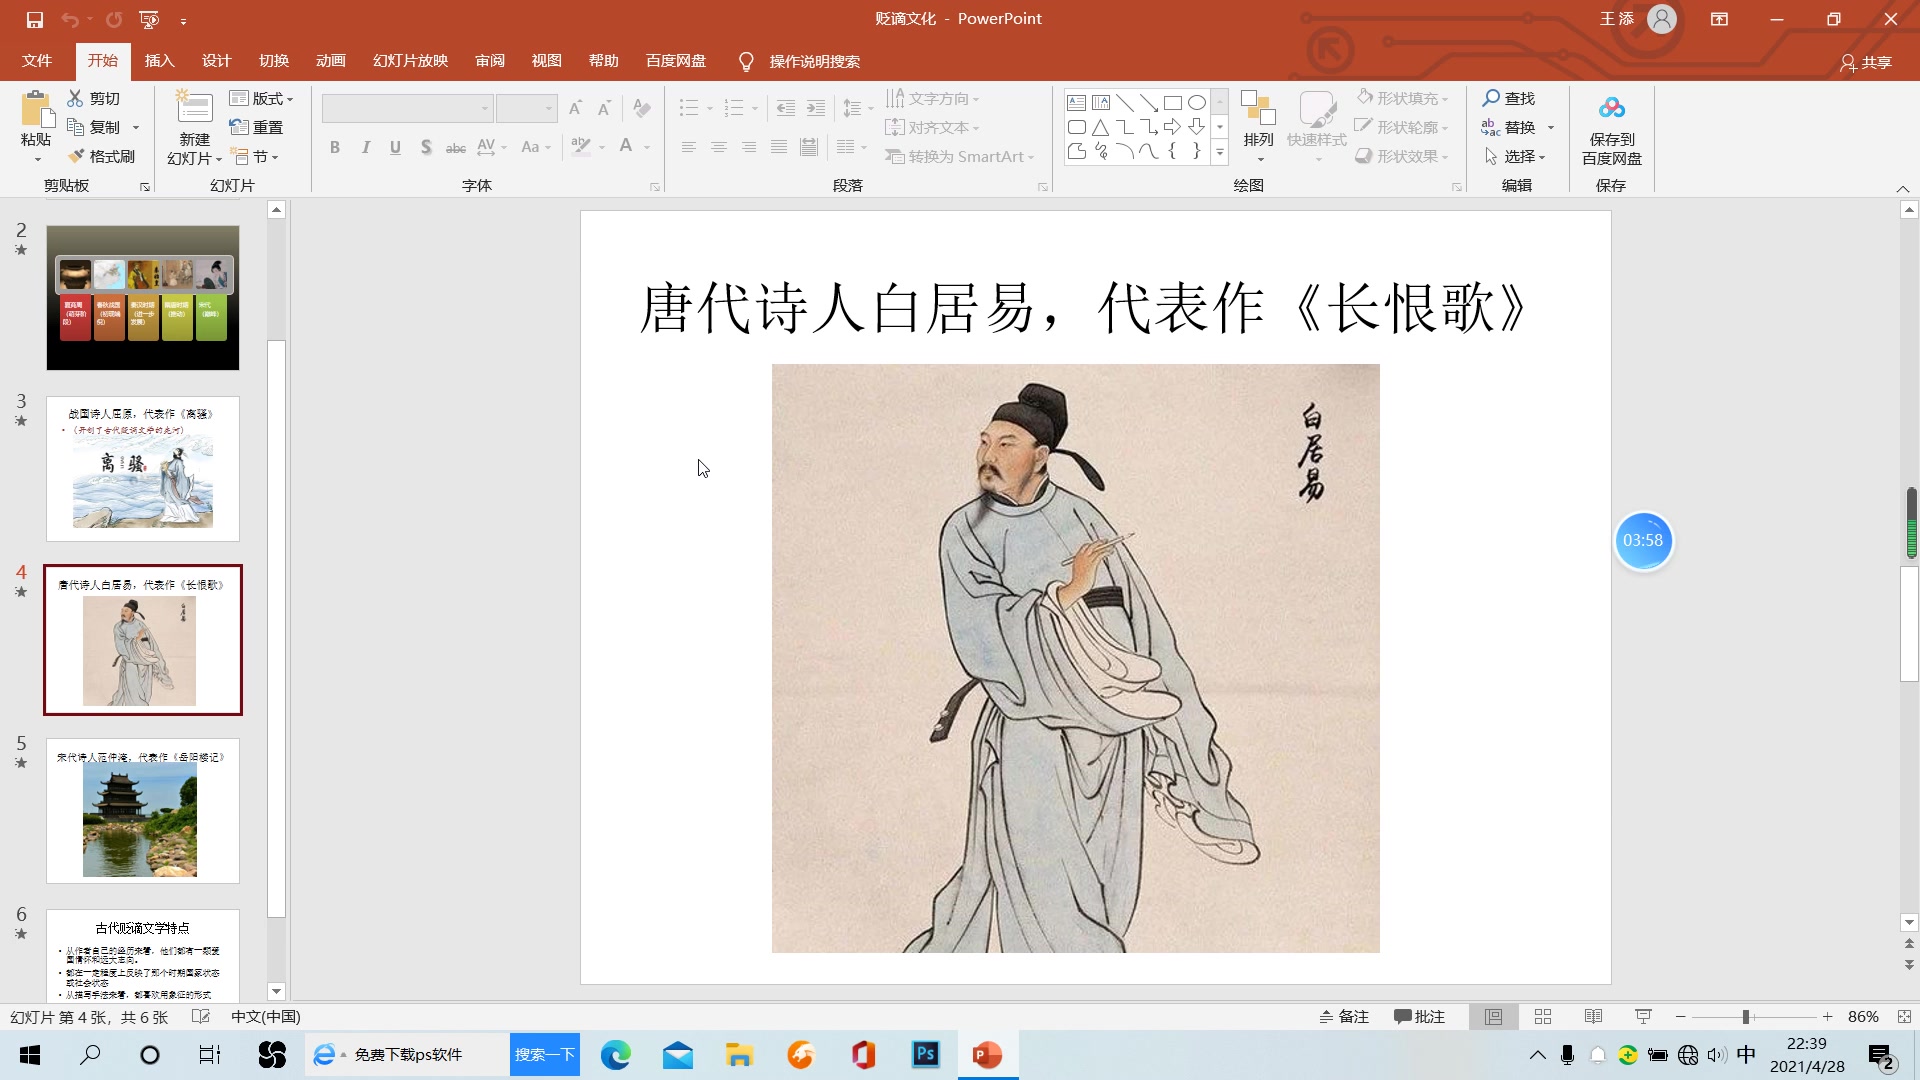Center the paragraph text

click(719, 147)
